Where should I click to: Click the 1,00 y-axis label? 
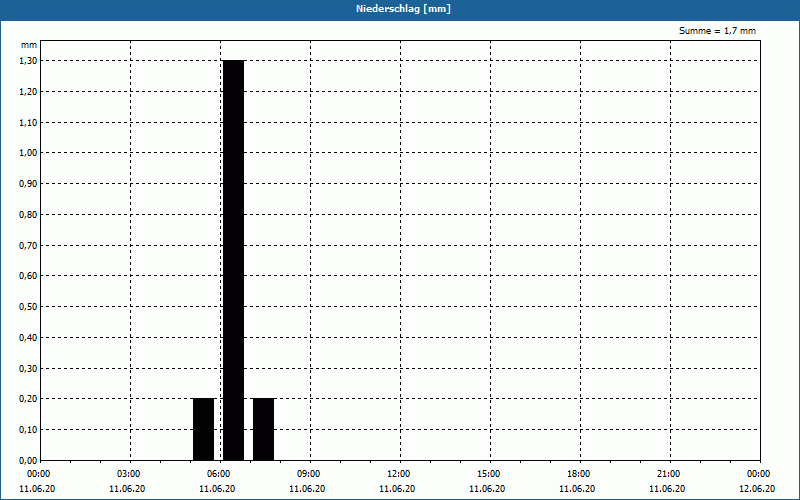tap(28, 153)
